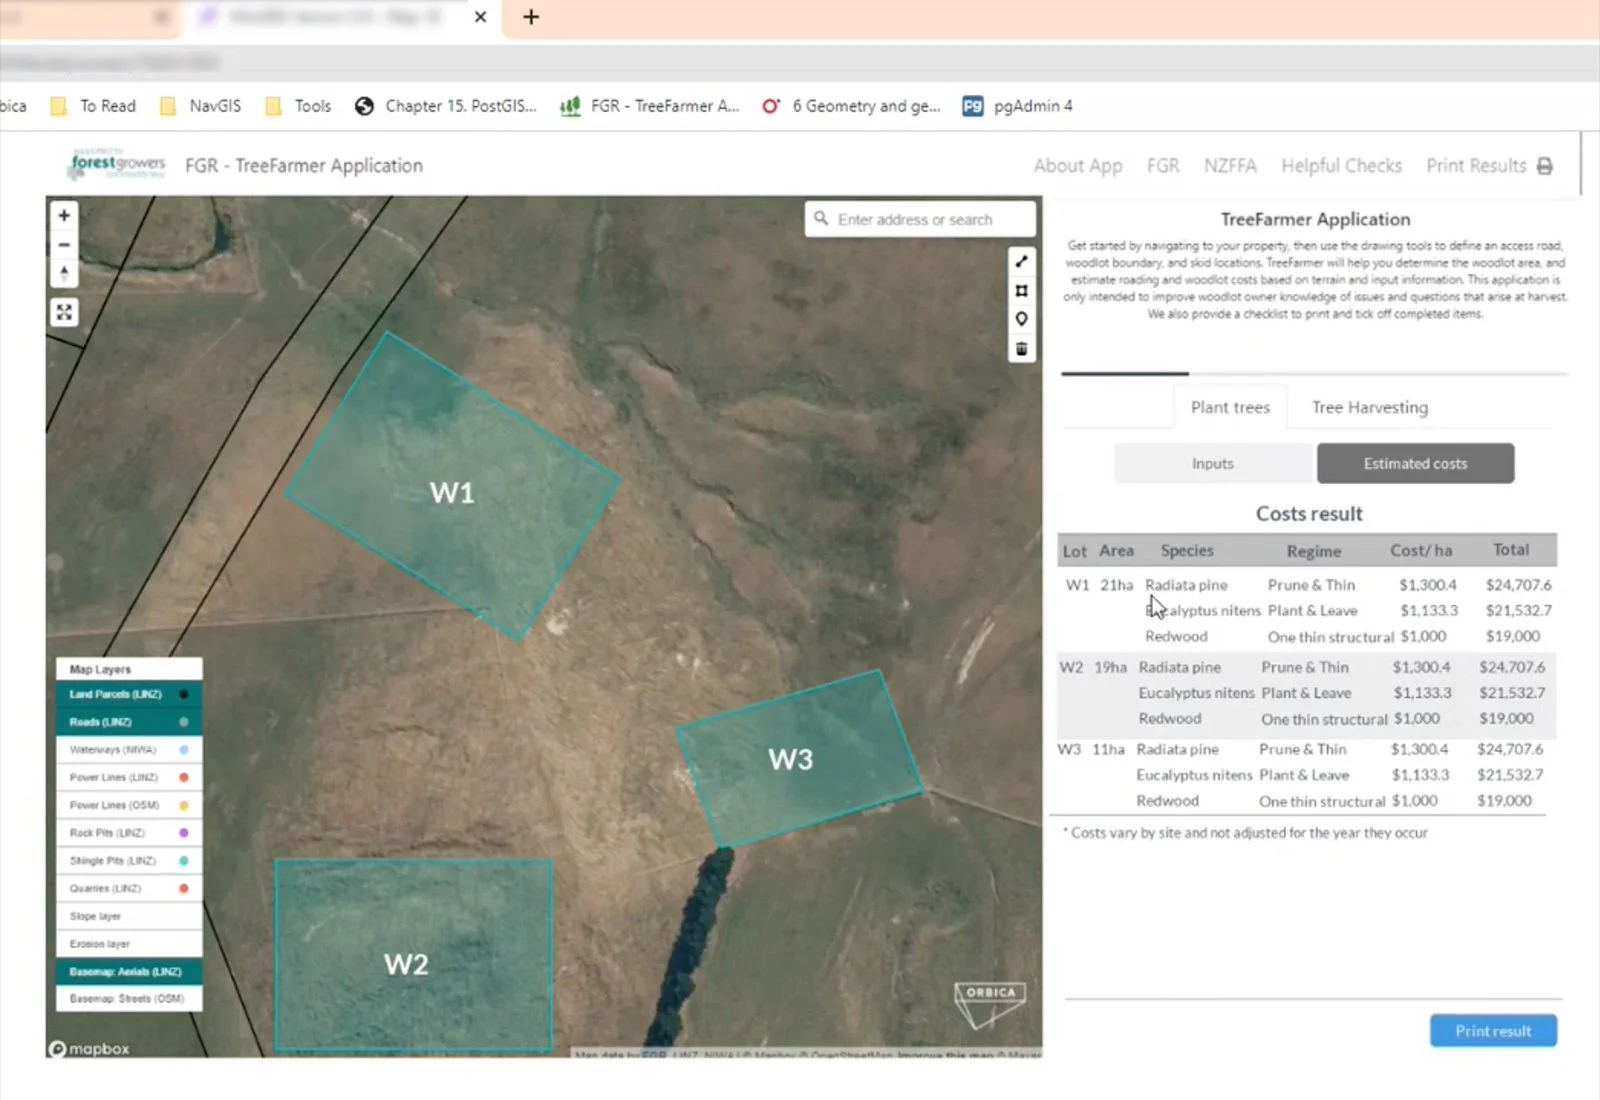
Task: Toggle Power Lines (OSM) layer
Action: pyautogui.click(x=129, y=805)
